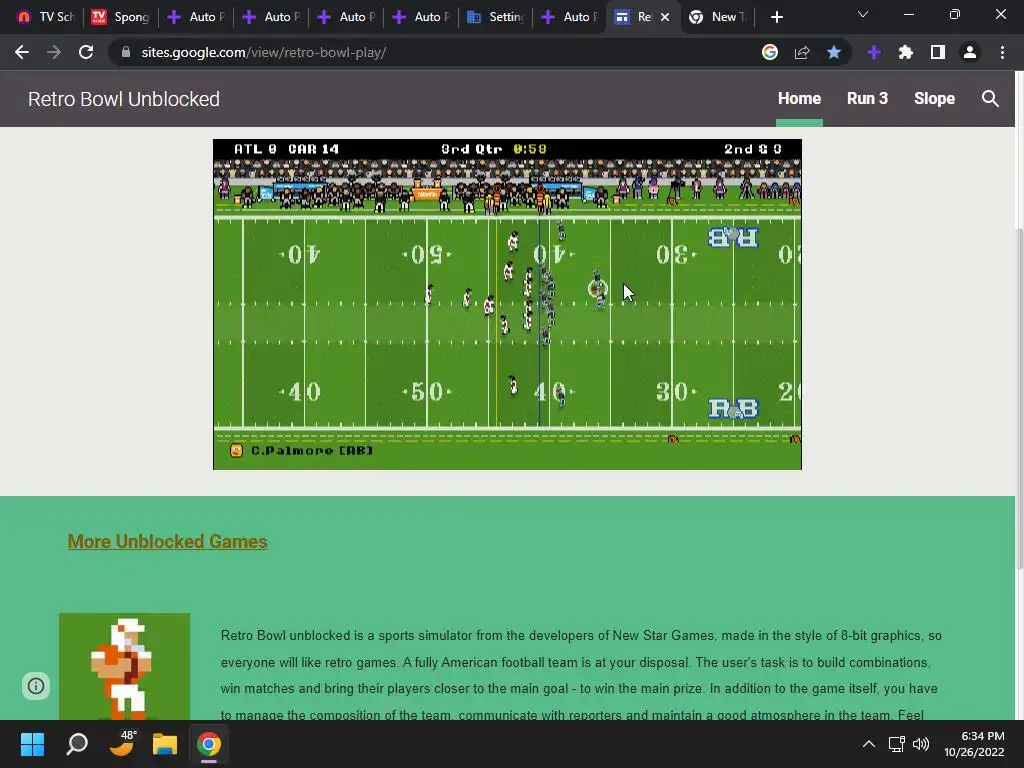Reload the Retro Bowl page

[x=86, y=52]
